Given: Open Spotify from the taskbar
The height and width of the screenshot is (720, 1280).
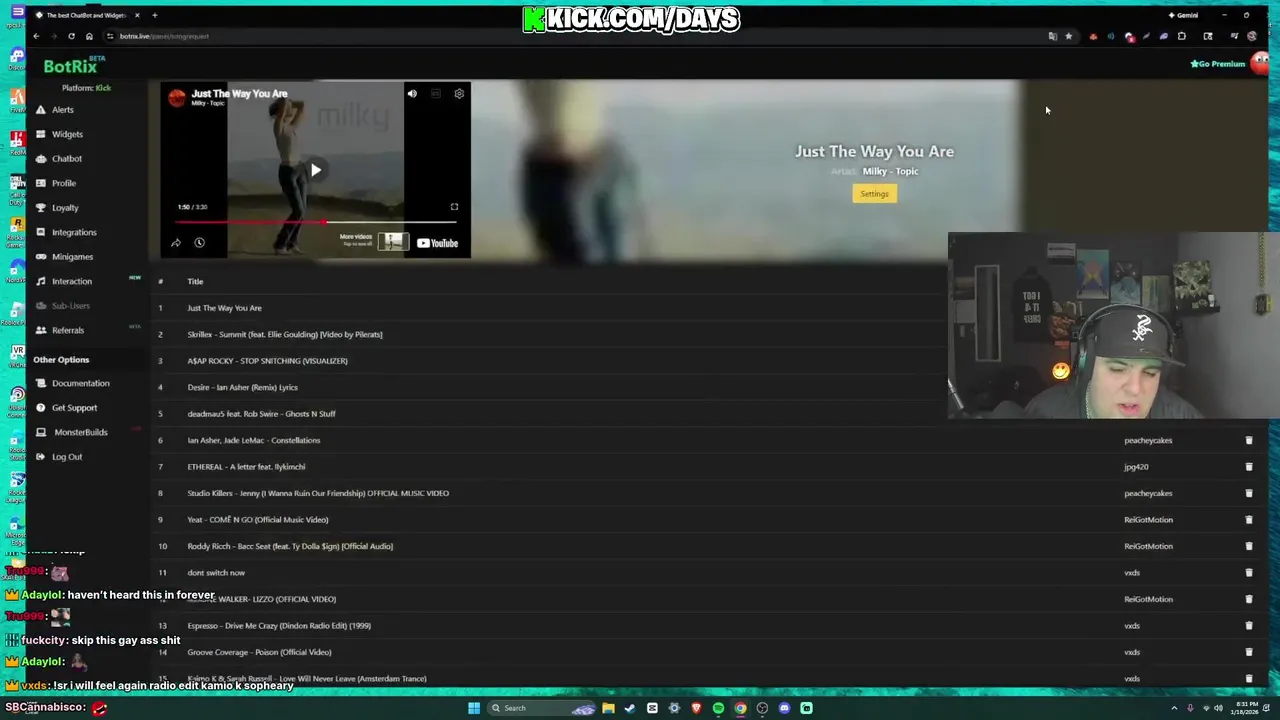Looking at the screenshot, I should pyautogui.click(x=718, y=708).
